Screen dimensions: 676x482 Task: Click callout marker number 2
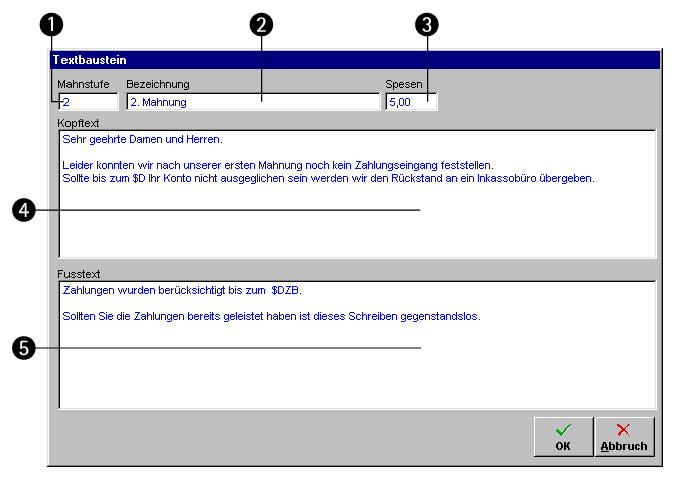(262, 26)
